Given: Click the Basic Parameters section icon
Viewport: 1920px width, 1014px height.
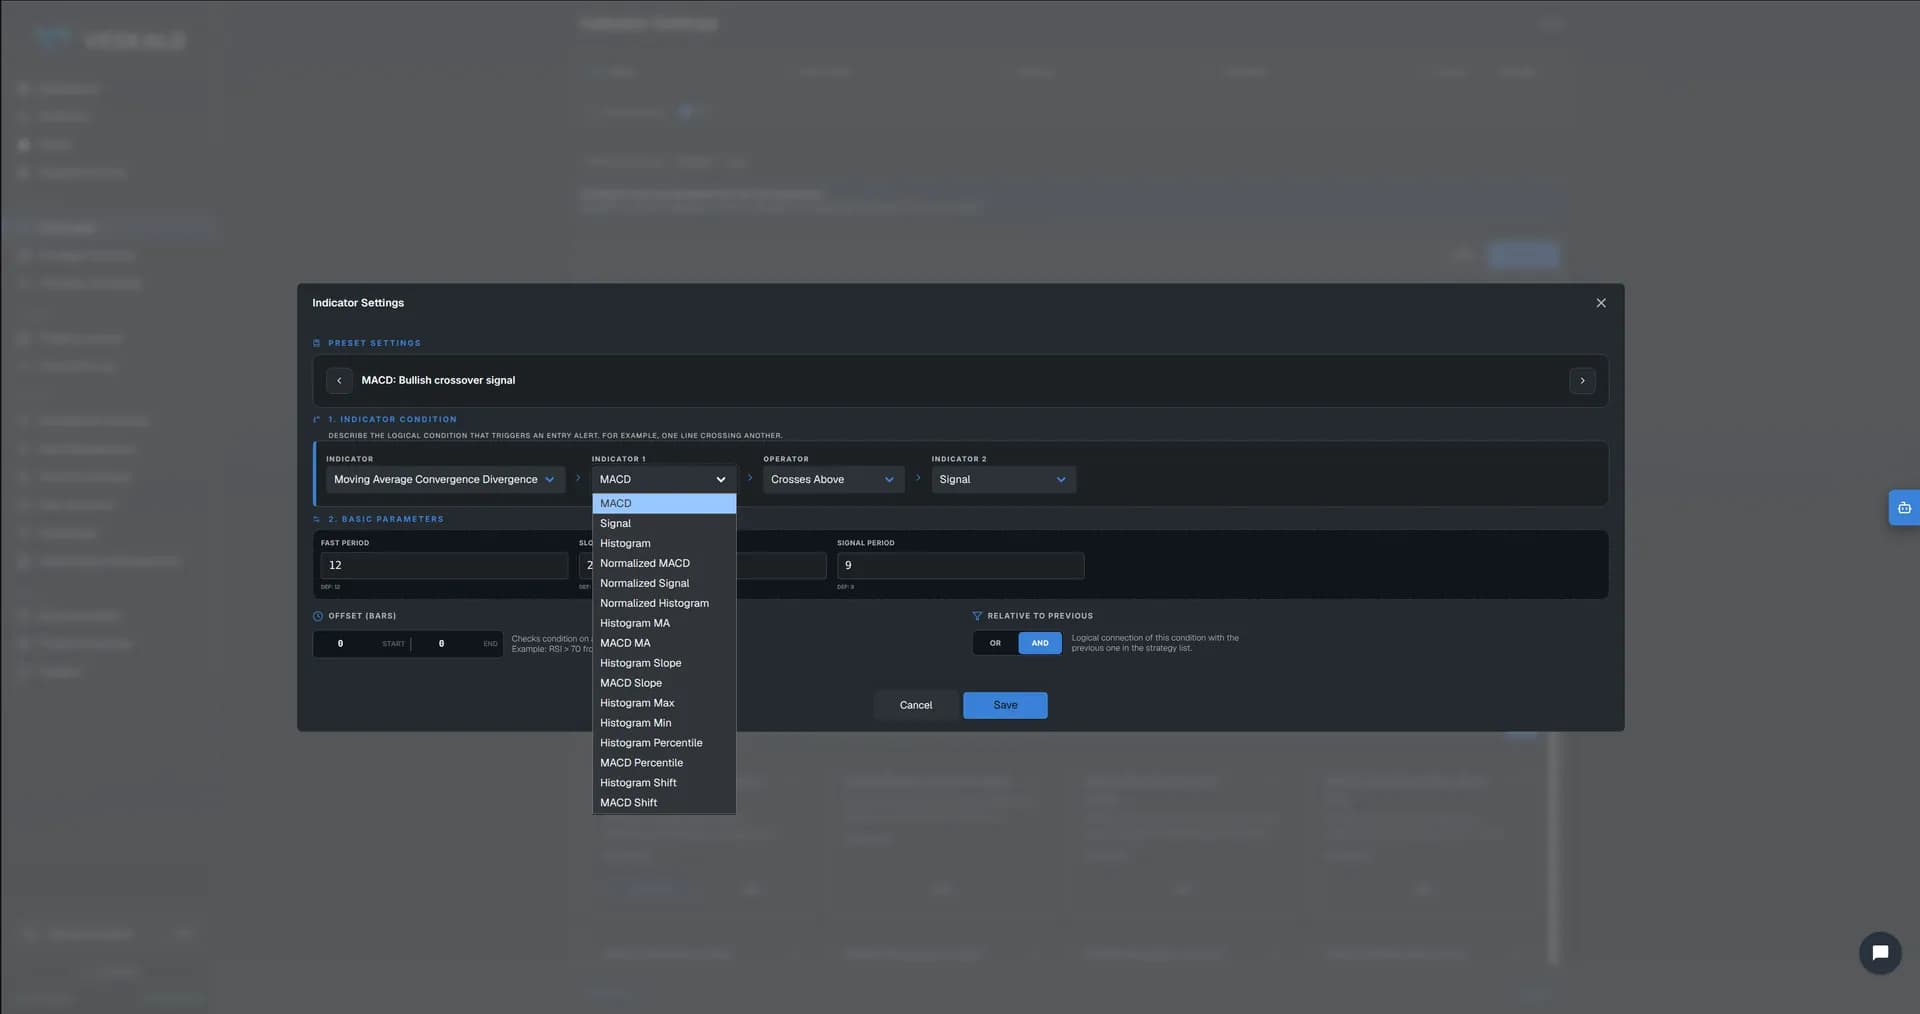Looking at the screenshot, I should click(x=317, y=520).
